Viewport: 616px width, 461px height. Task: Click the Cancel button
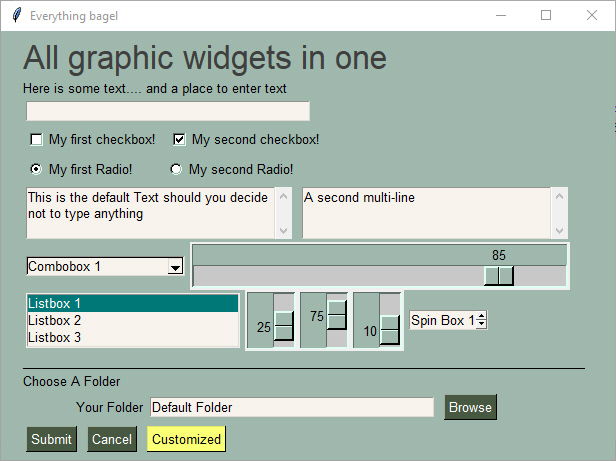click(112, 439)
